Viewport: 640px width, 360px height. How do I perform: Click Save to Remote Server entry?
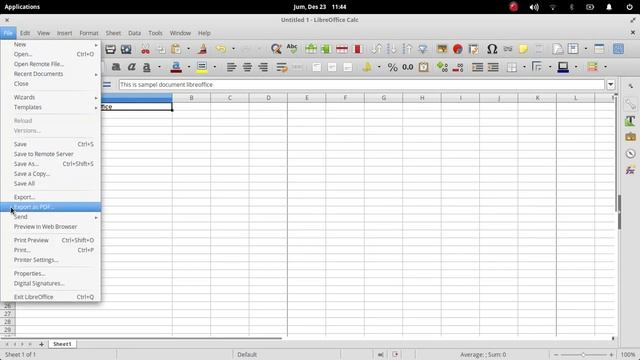51,154
